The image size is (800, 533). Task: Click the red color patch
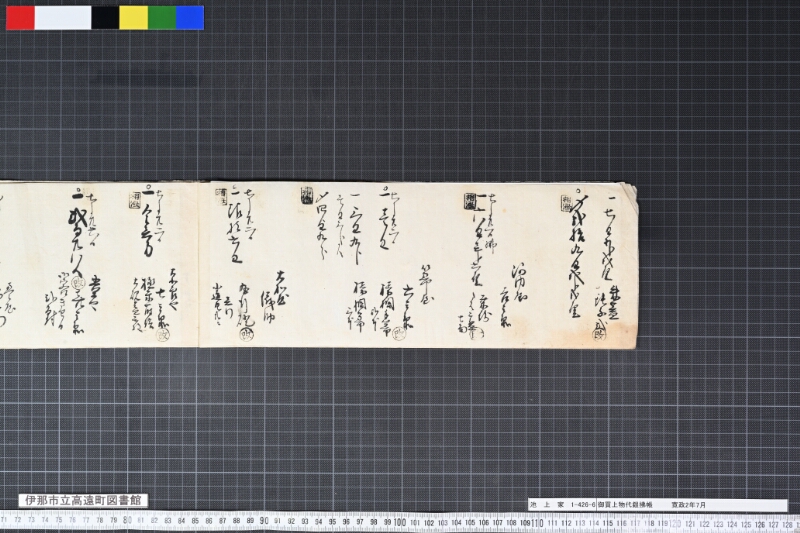[x=20, y=17]
